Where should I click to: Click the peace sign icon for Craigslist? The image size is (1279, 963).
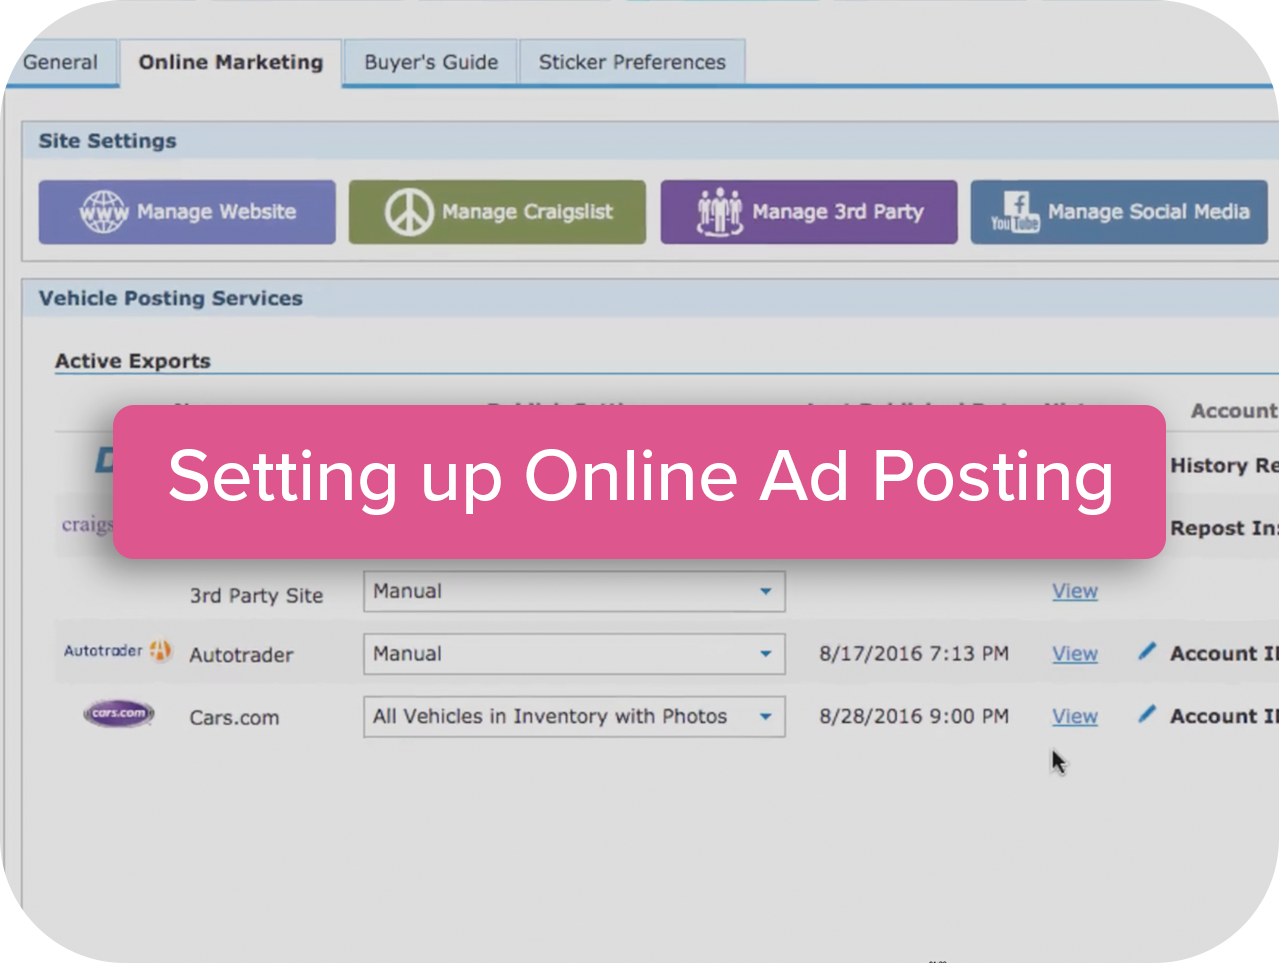[x=409, y=212]
